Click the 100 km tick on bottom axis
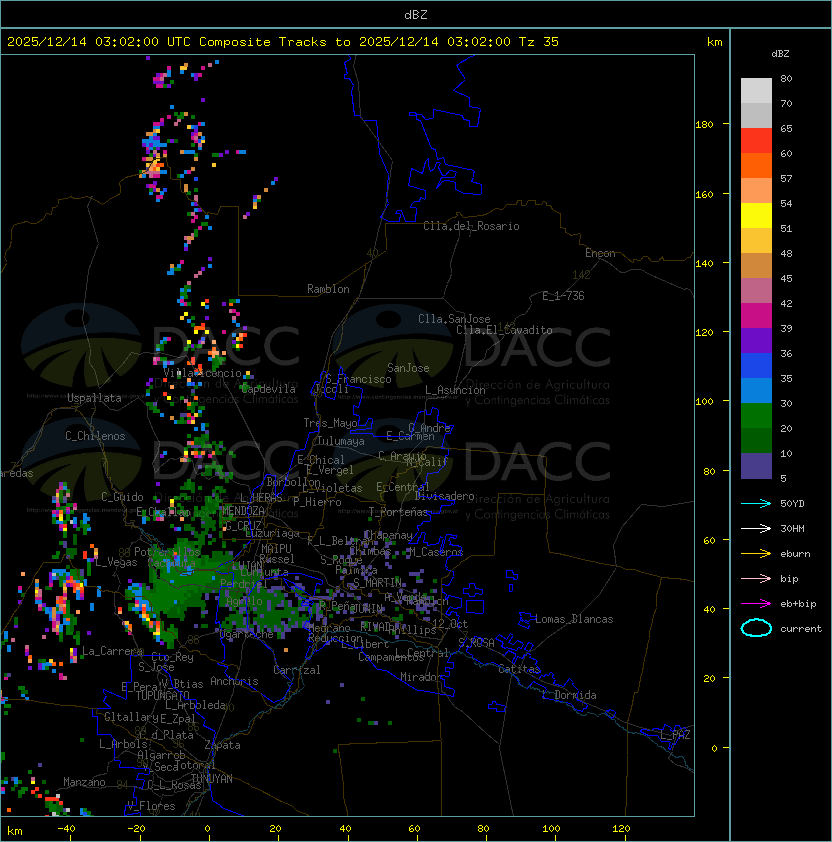 click(551, 829)
